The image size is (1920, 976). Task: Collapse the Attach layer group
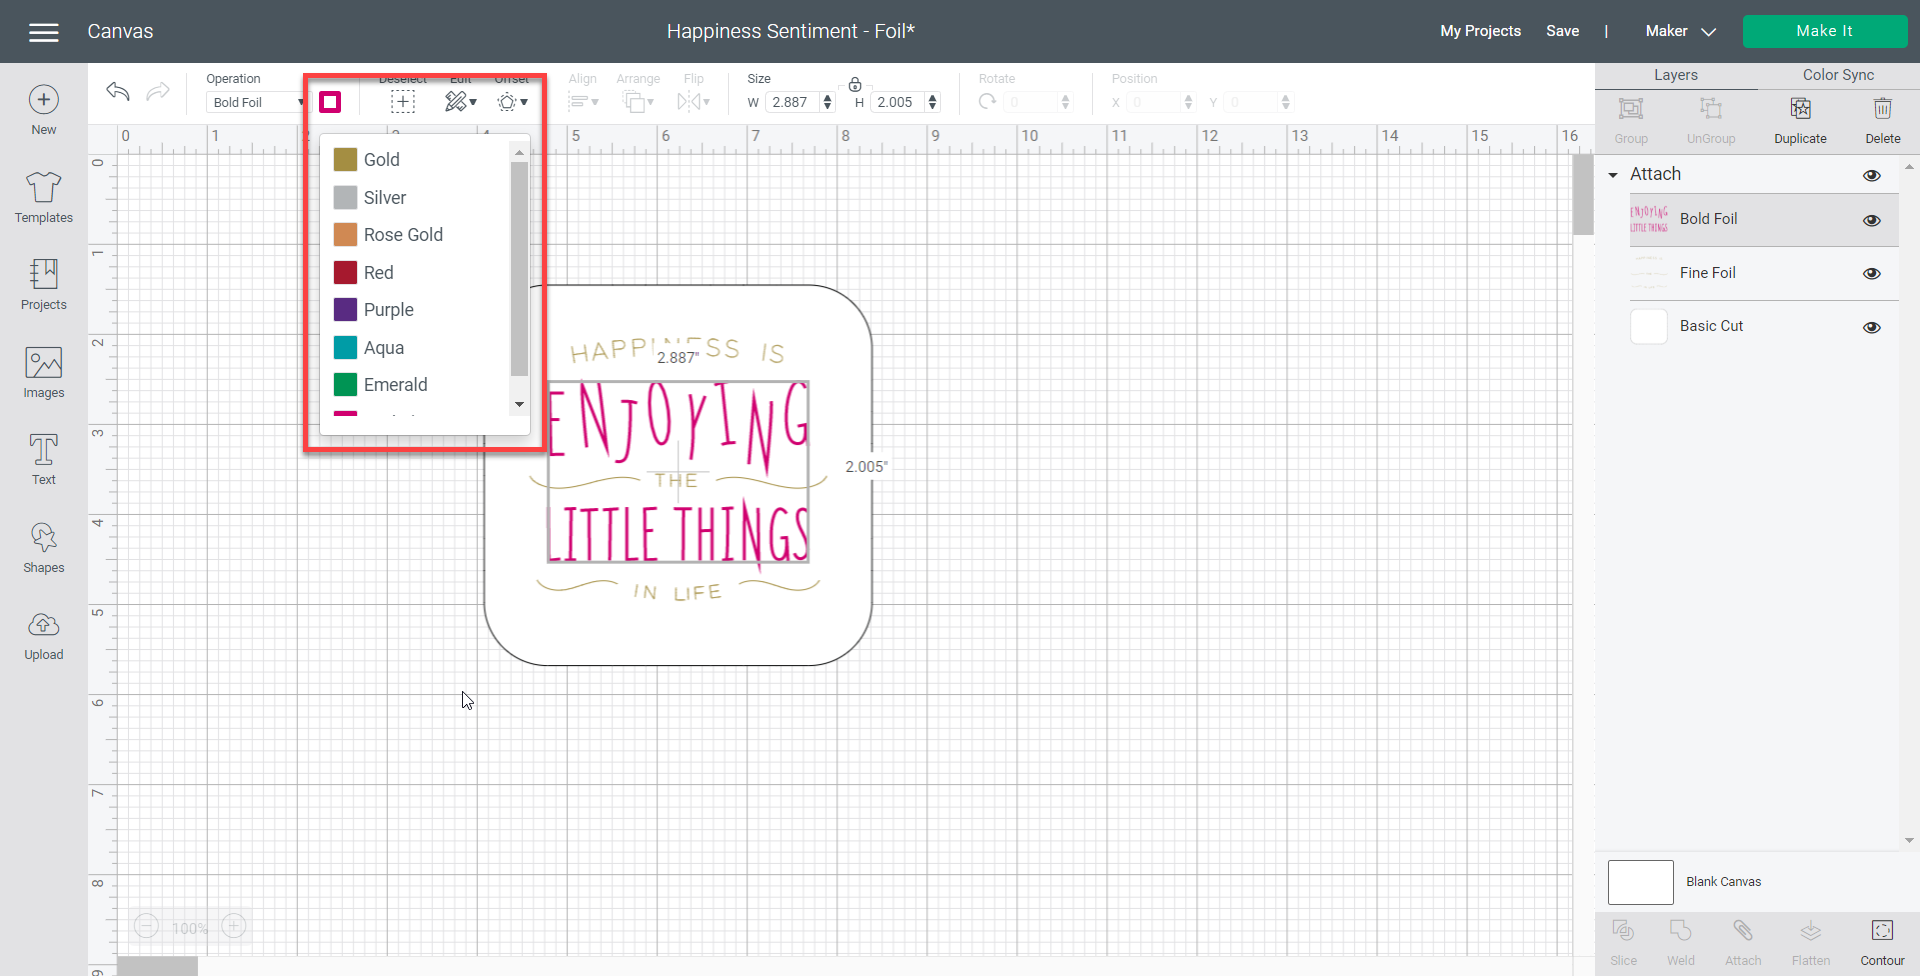pyautogui.click(x=1613, y=175)
